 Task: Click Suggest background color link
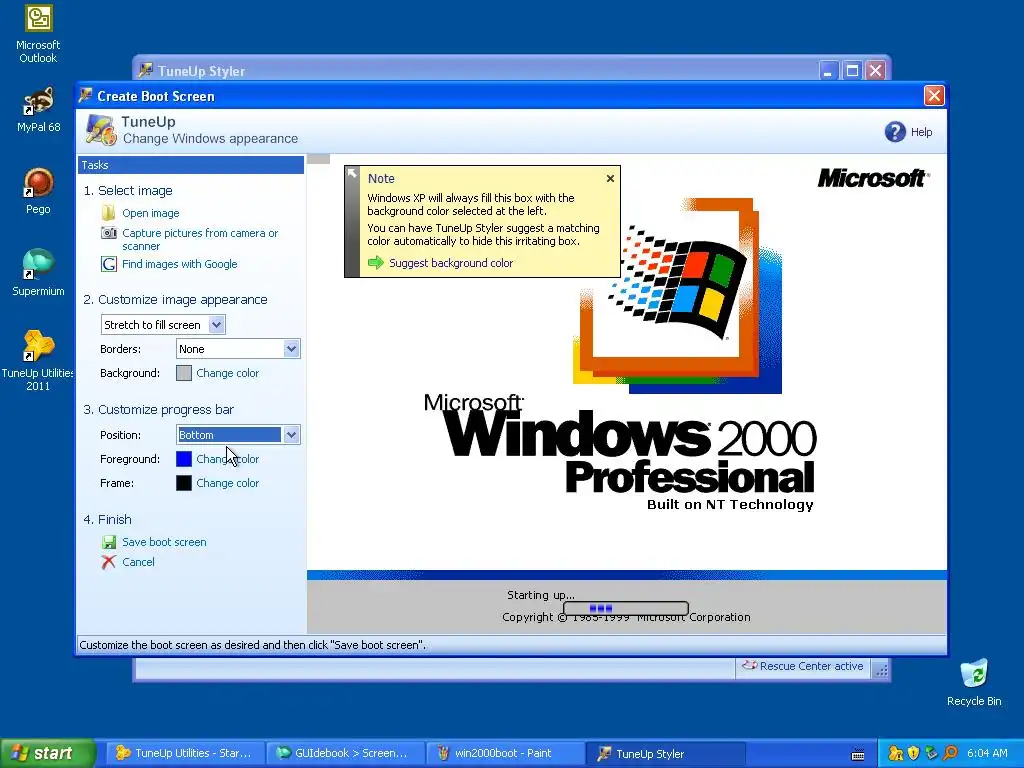(451, 263)
